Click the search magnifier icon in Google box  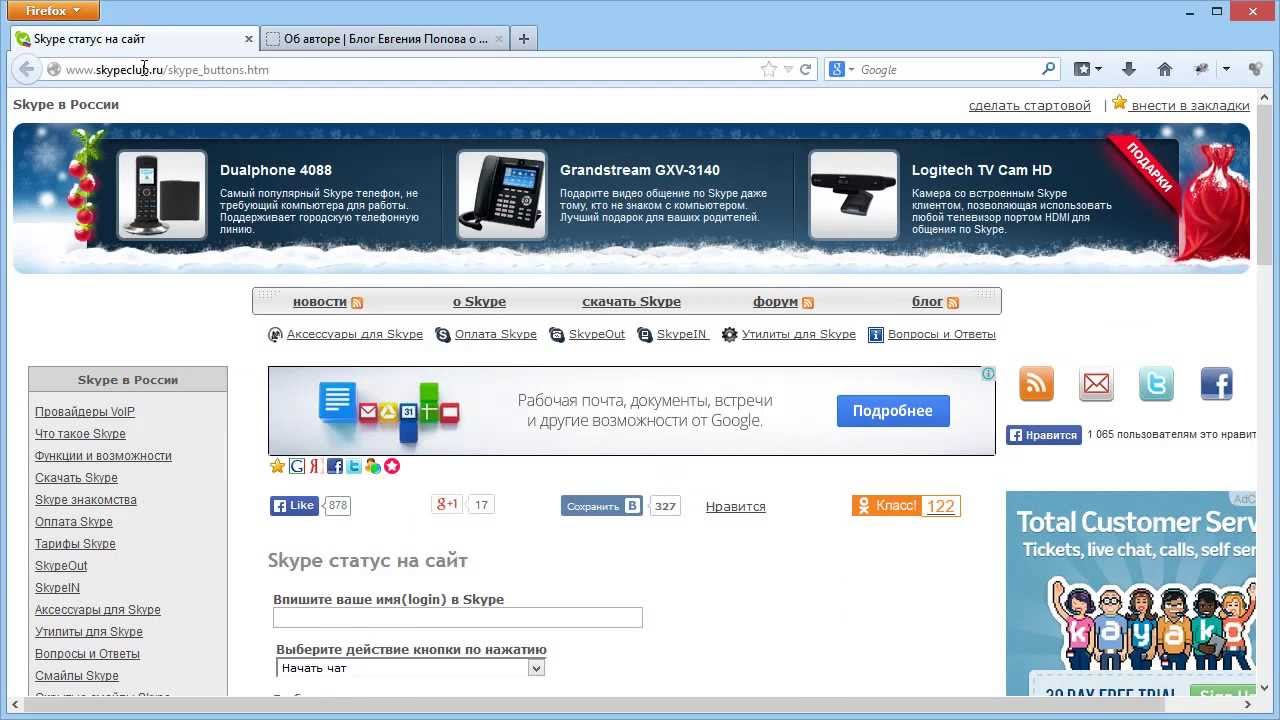1048,69
